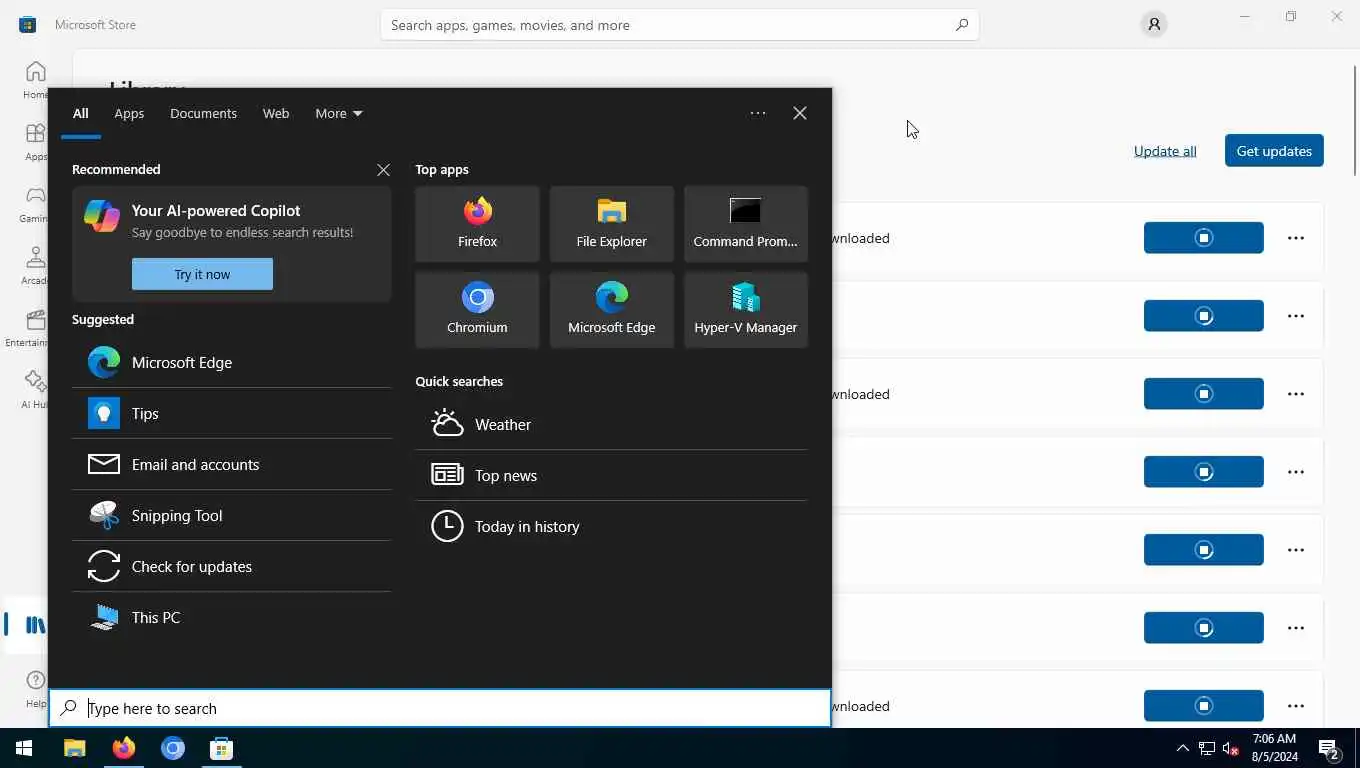Click the muted volume tray icon
The image size is (1360, 768).
pyautogui.click(x=1231, y=748)
